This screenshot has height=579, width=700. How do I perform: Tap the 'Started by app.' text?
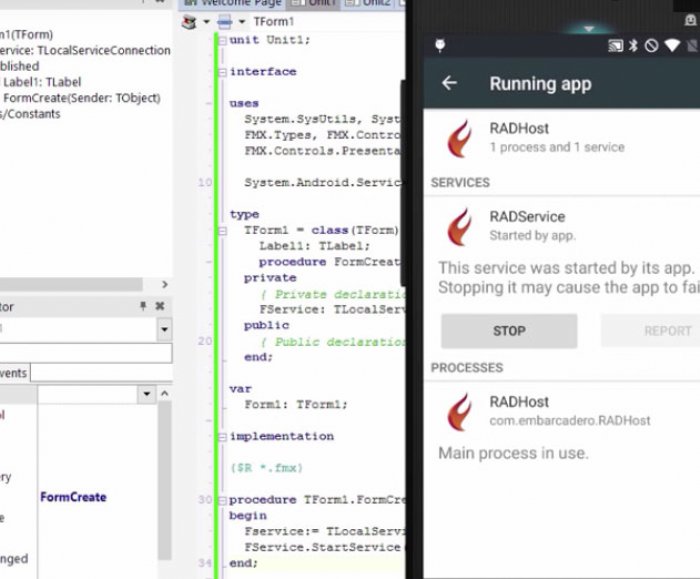click(533, 235)
